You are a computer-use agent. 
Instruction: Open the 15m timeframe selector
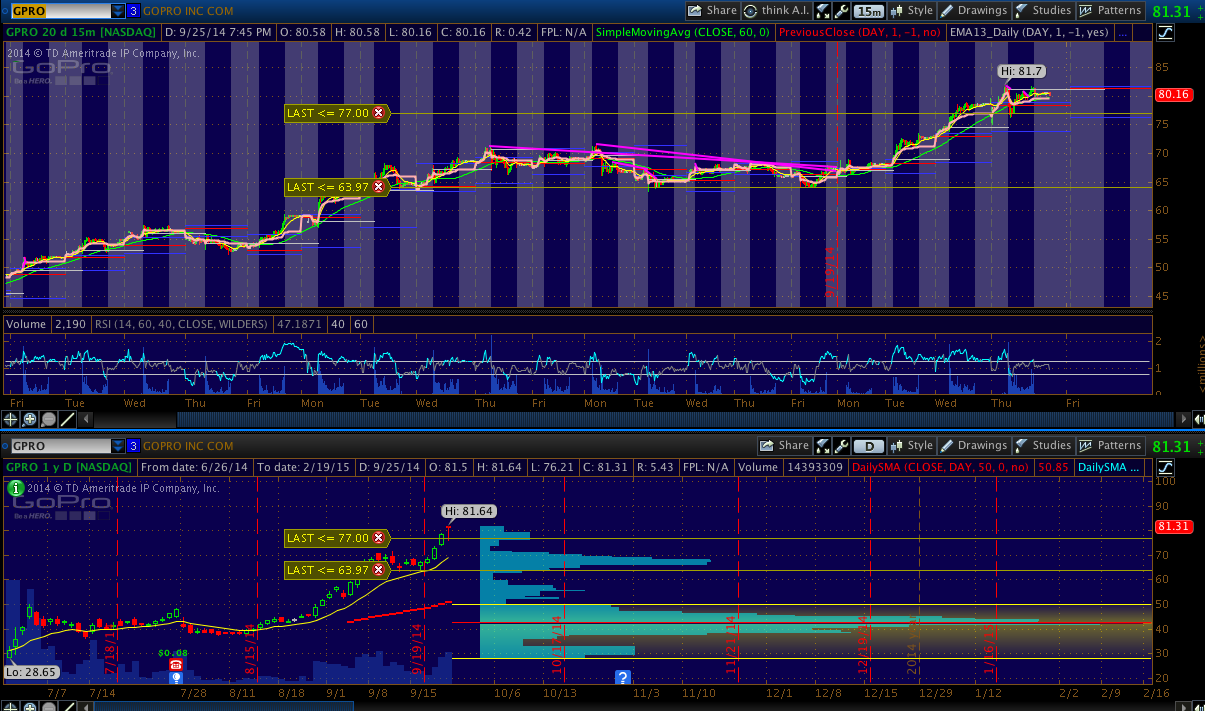pyautogui.click(x=869, y=11)
